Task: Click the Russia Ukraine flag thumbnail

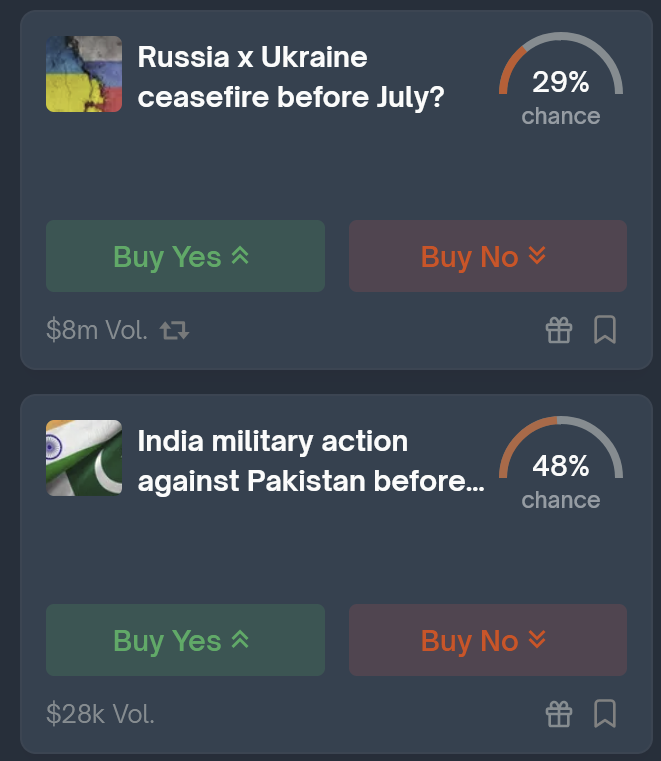Action: pos(84,74)
